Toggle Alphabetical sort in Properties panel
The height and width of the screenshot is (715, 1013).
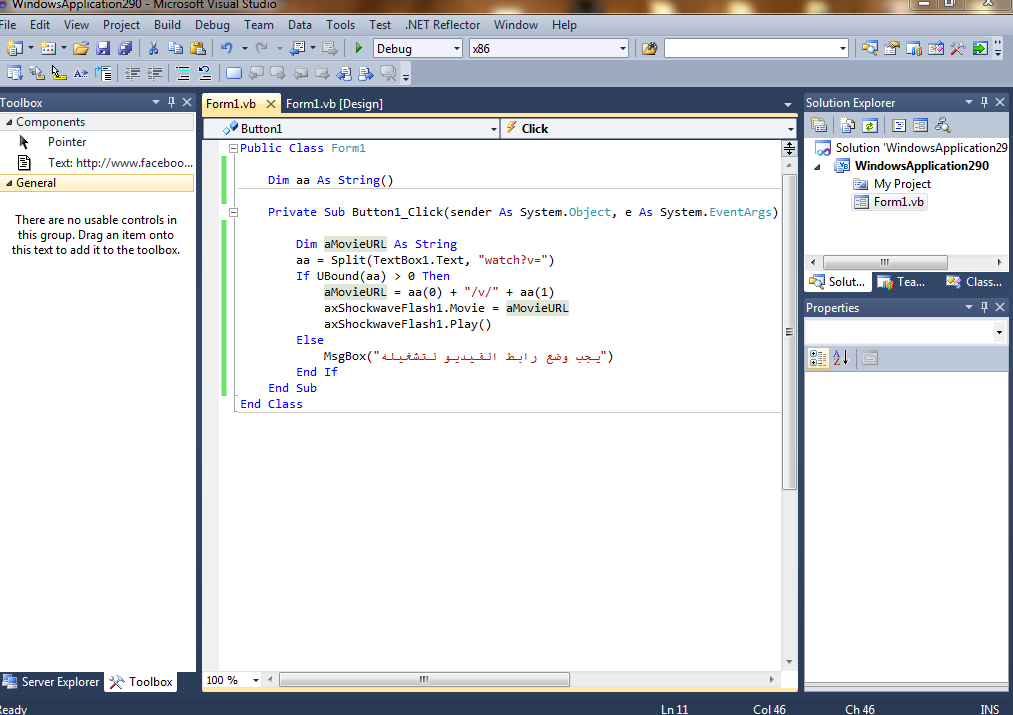[840, 358]
